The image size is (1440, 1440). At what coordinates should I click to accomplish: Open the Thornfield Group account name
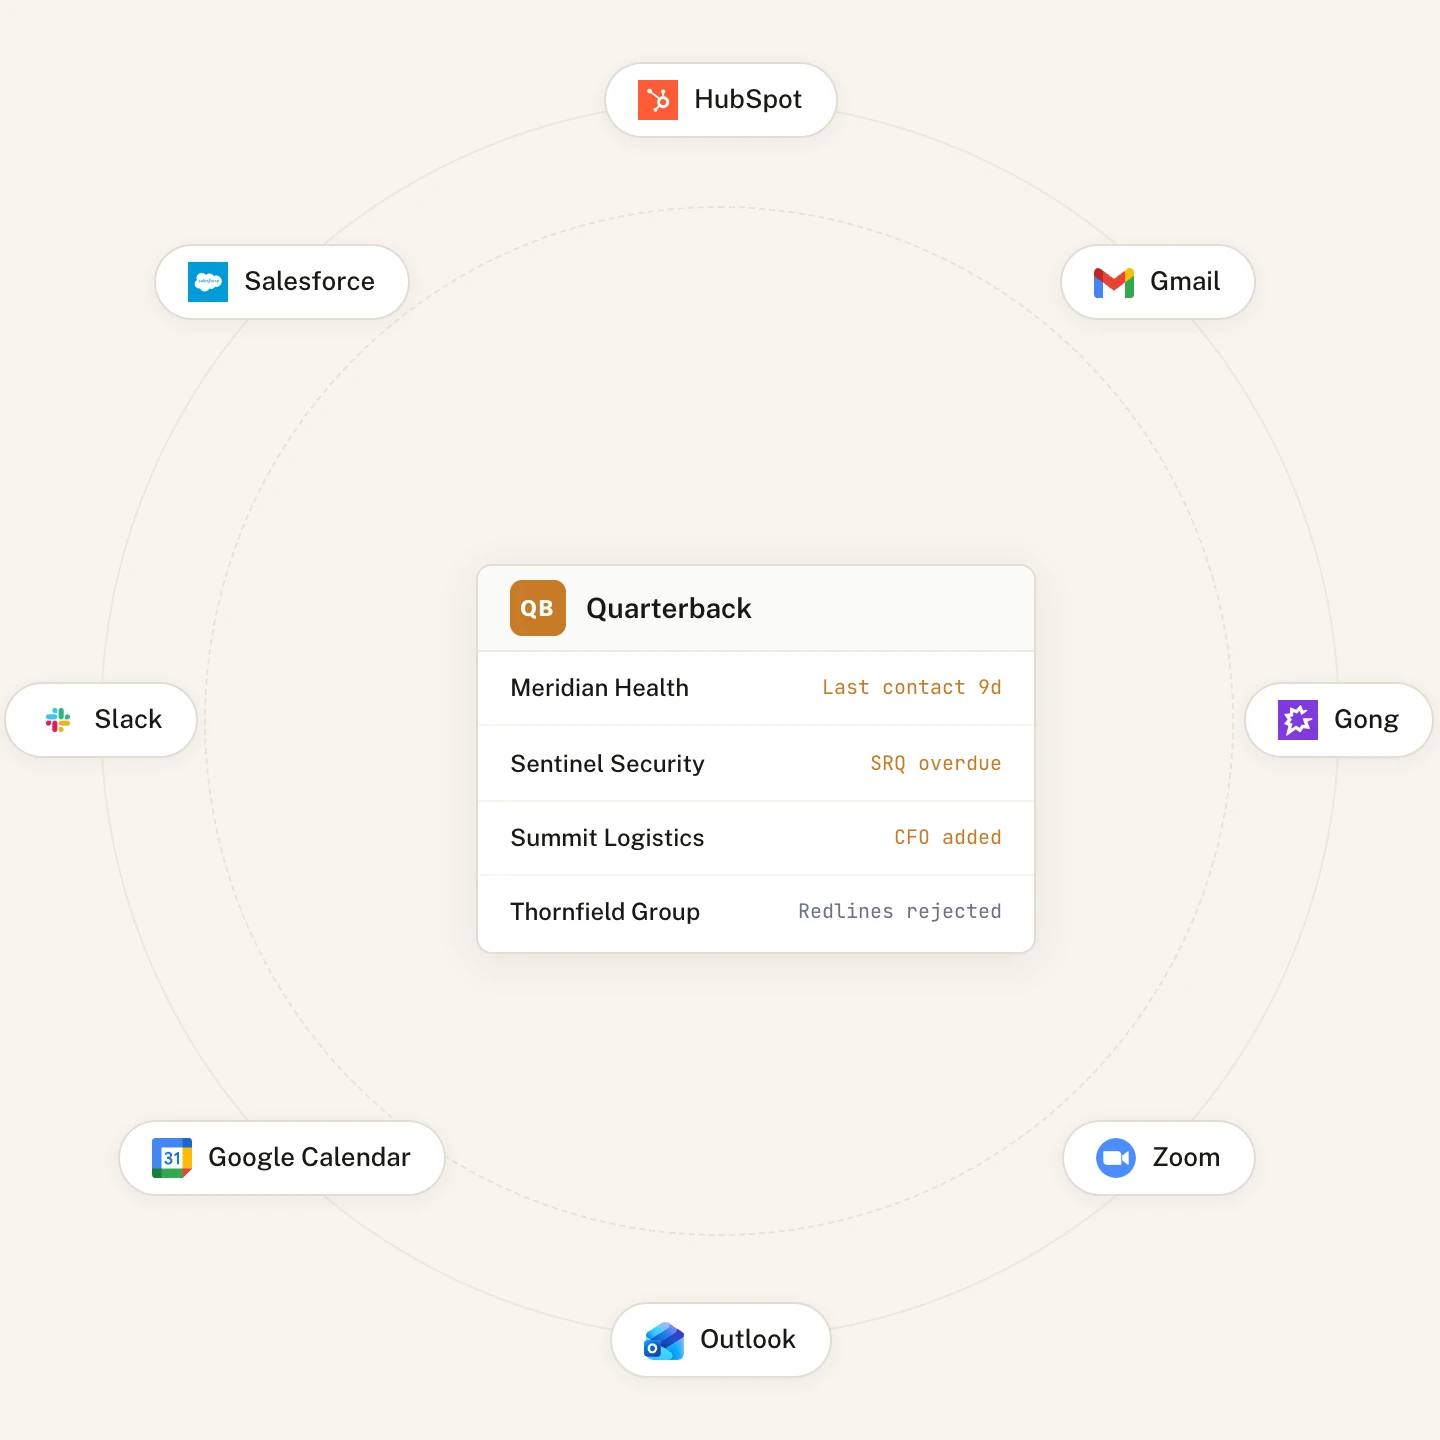point(606,912)
